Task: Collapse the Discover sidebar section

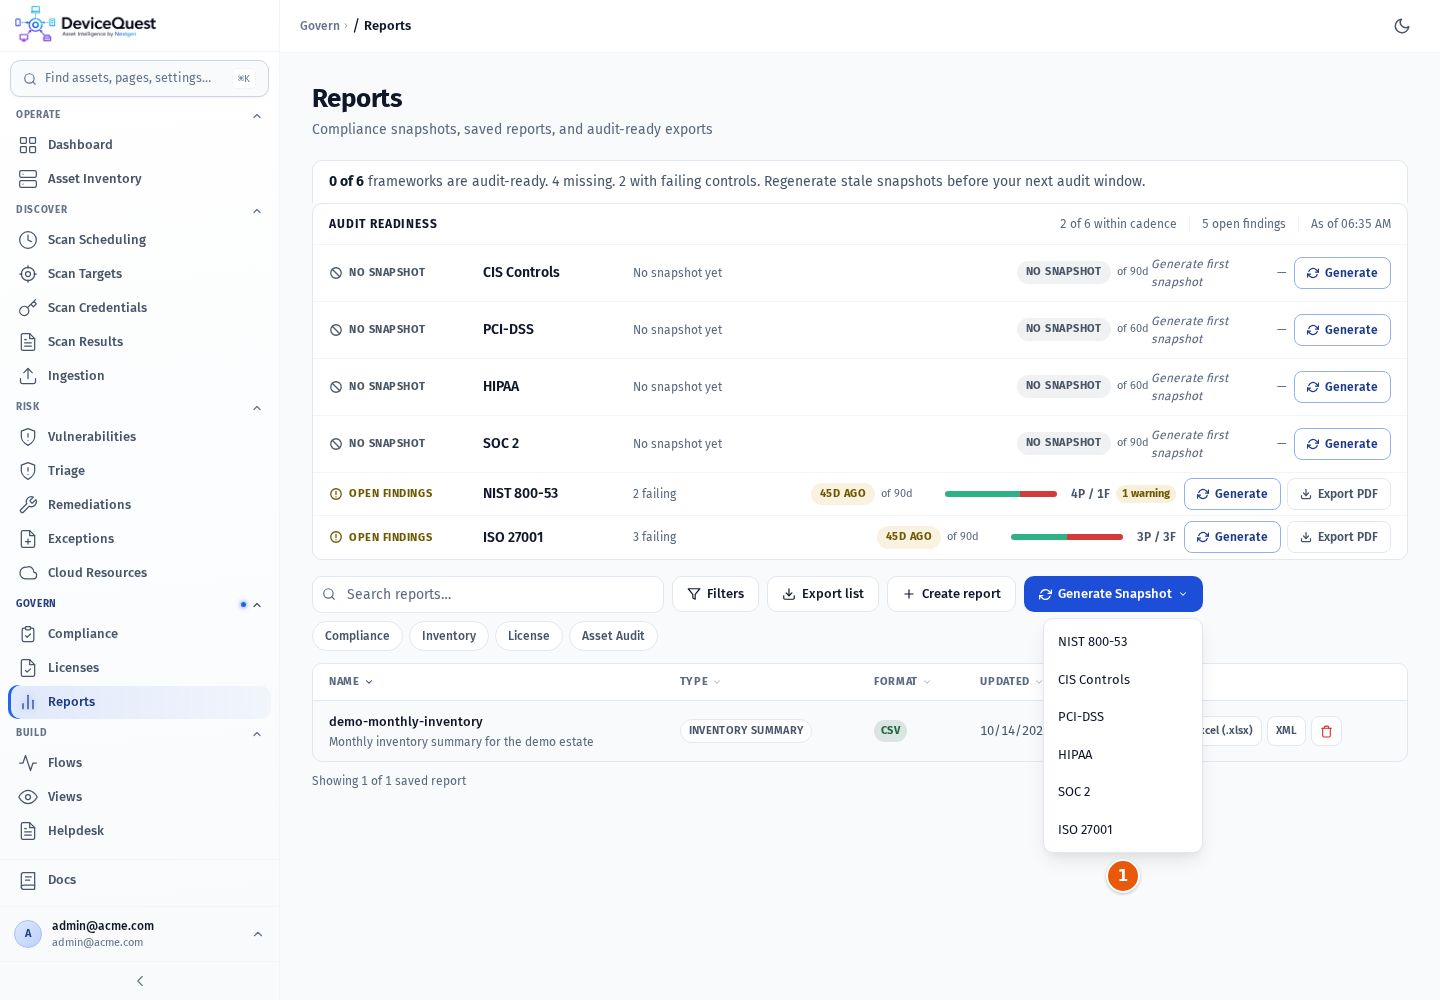Action: click(257, 211)
